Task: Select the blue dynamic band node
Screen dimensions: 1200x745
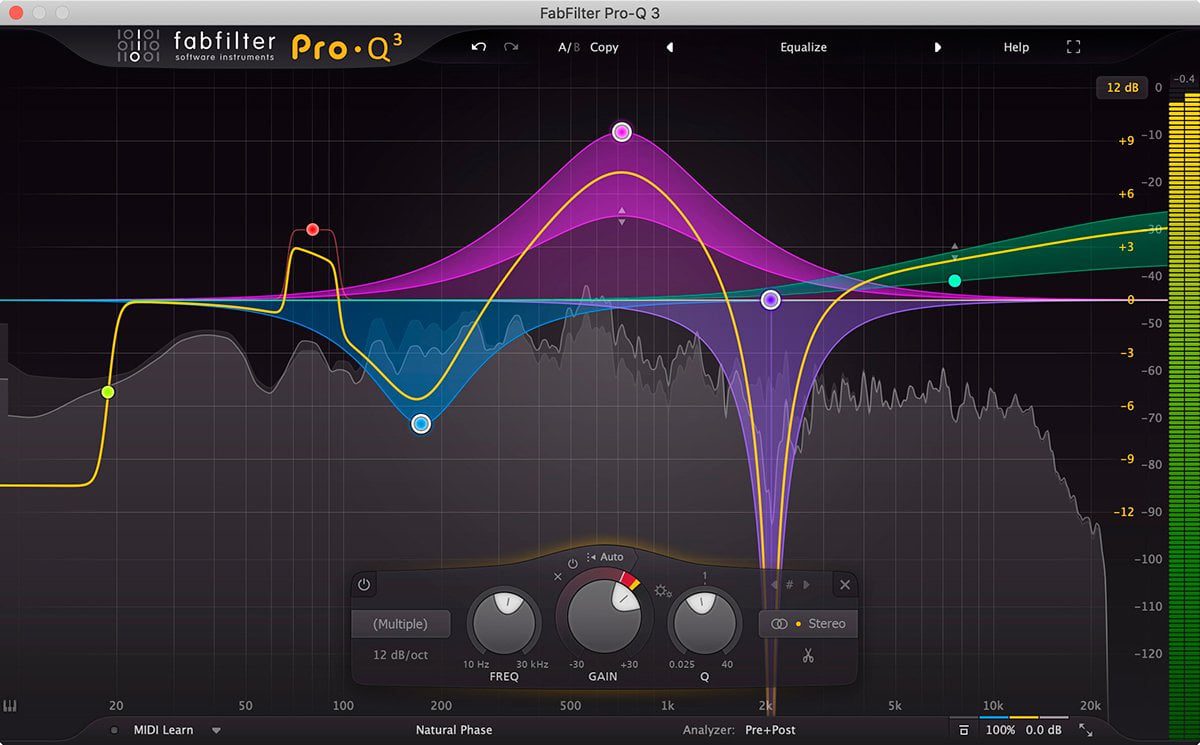Action: (x=421, y=424)
